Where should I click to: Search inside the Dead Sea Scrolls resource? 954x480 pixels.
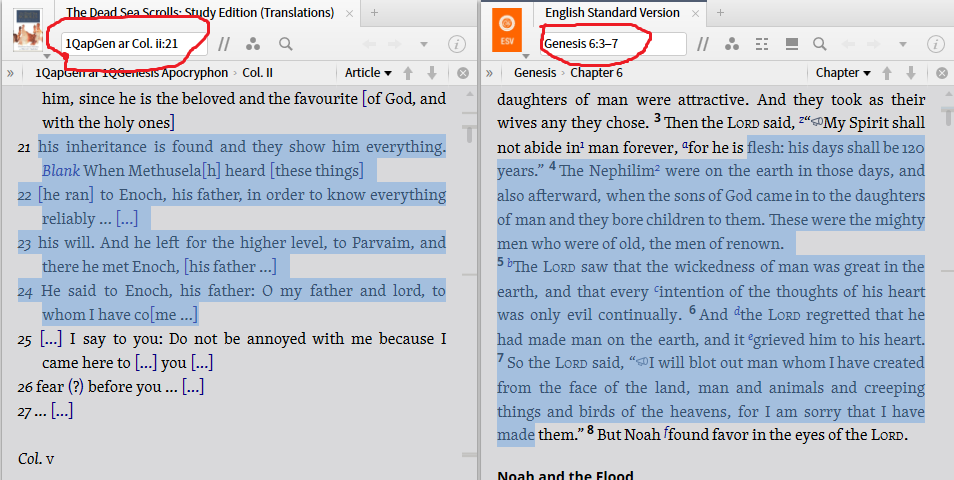point(285,44)
